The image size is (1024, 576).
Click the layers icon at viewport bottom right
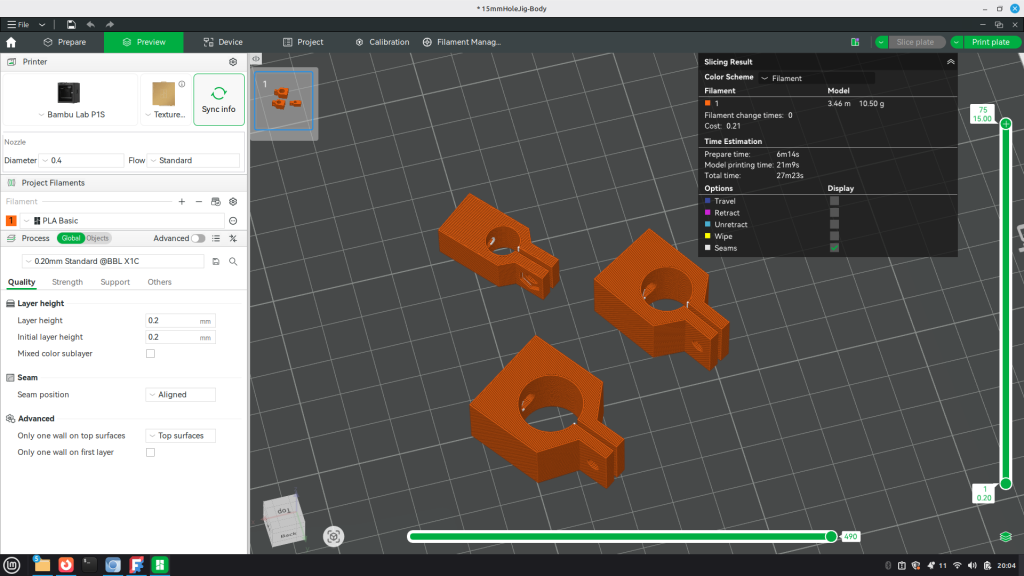pyautogui.click(x=1006, y=537)
